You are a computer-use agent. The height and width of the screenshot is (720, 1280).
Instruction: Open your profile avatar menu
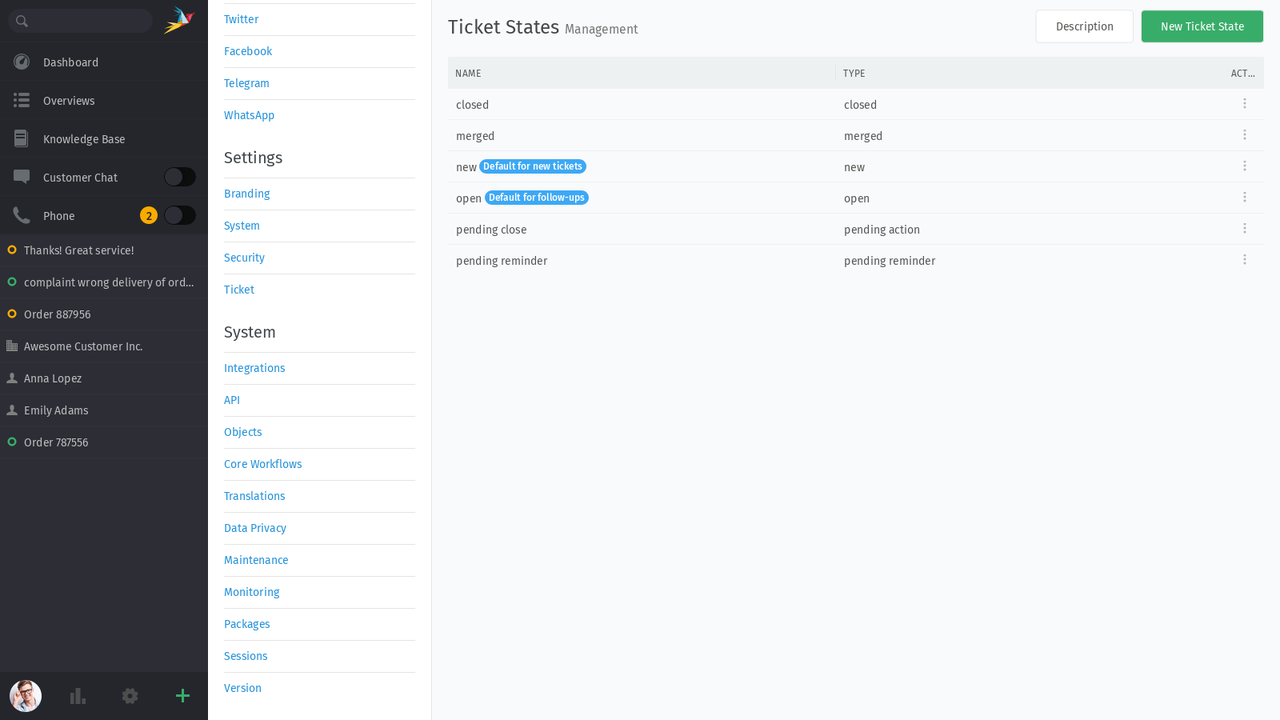24,696
